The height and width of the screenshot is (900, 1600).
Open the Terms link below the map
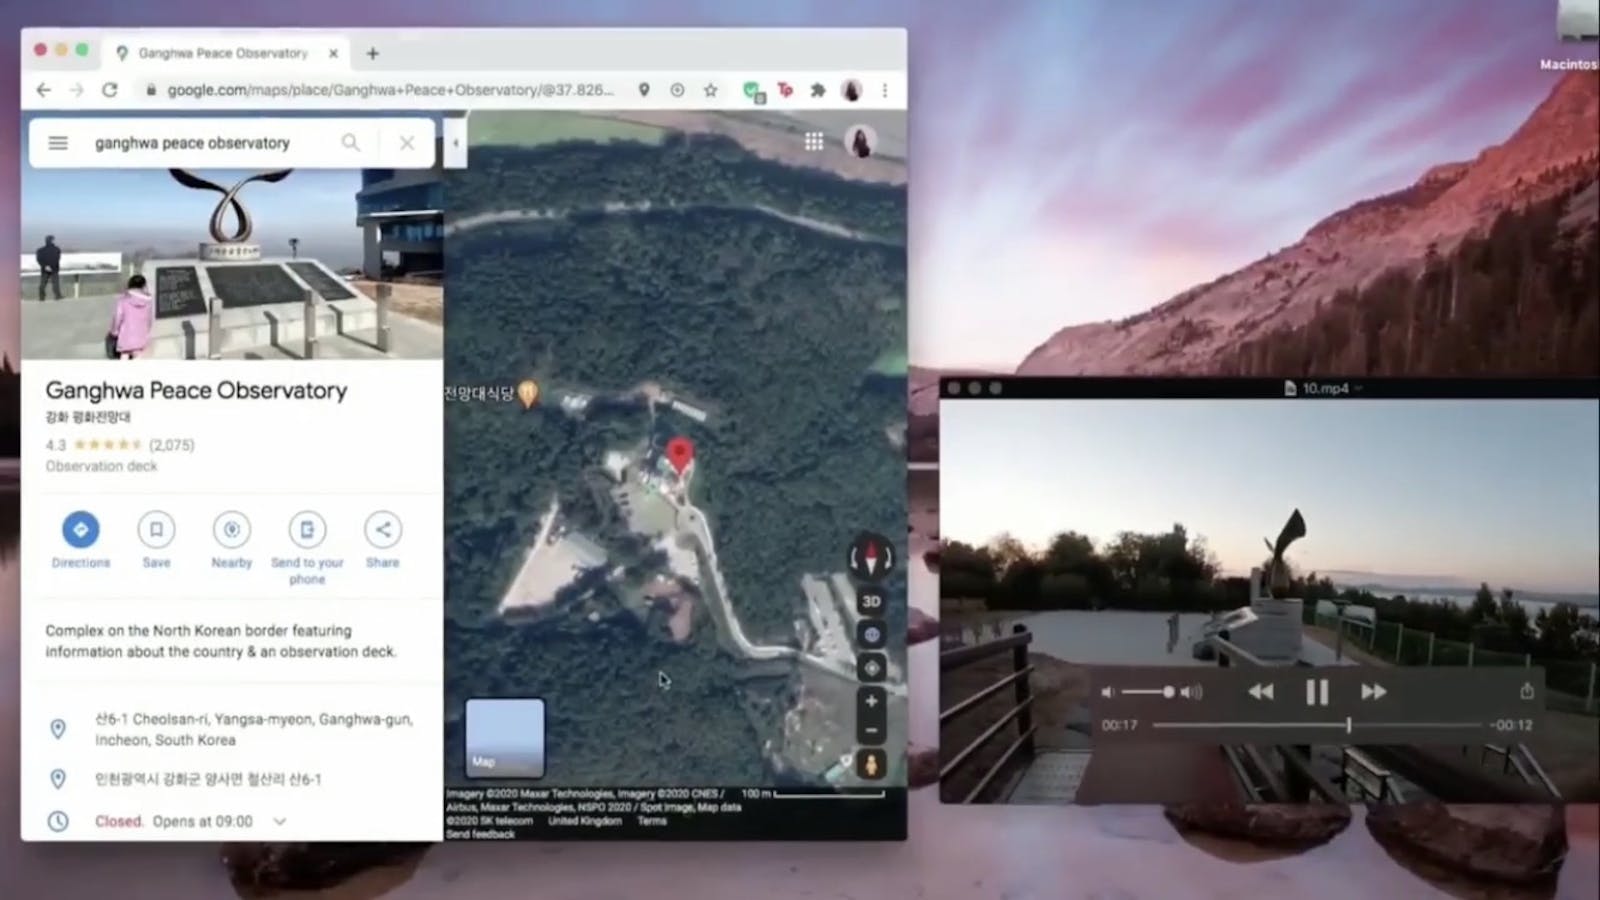tap(652, 821)
